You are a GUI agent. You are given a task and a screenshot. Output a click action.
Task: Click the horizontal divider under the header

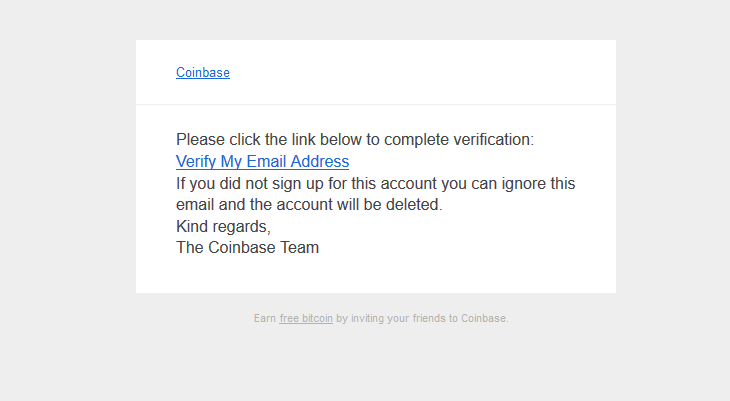(375, 104)
